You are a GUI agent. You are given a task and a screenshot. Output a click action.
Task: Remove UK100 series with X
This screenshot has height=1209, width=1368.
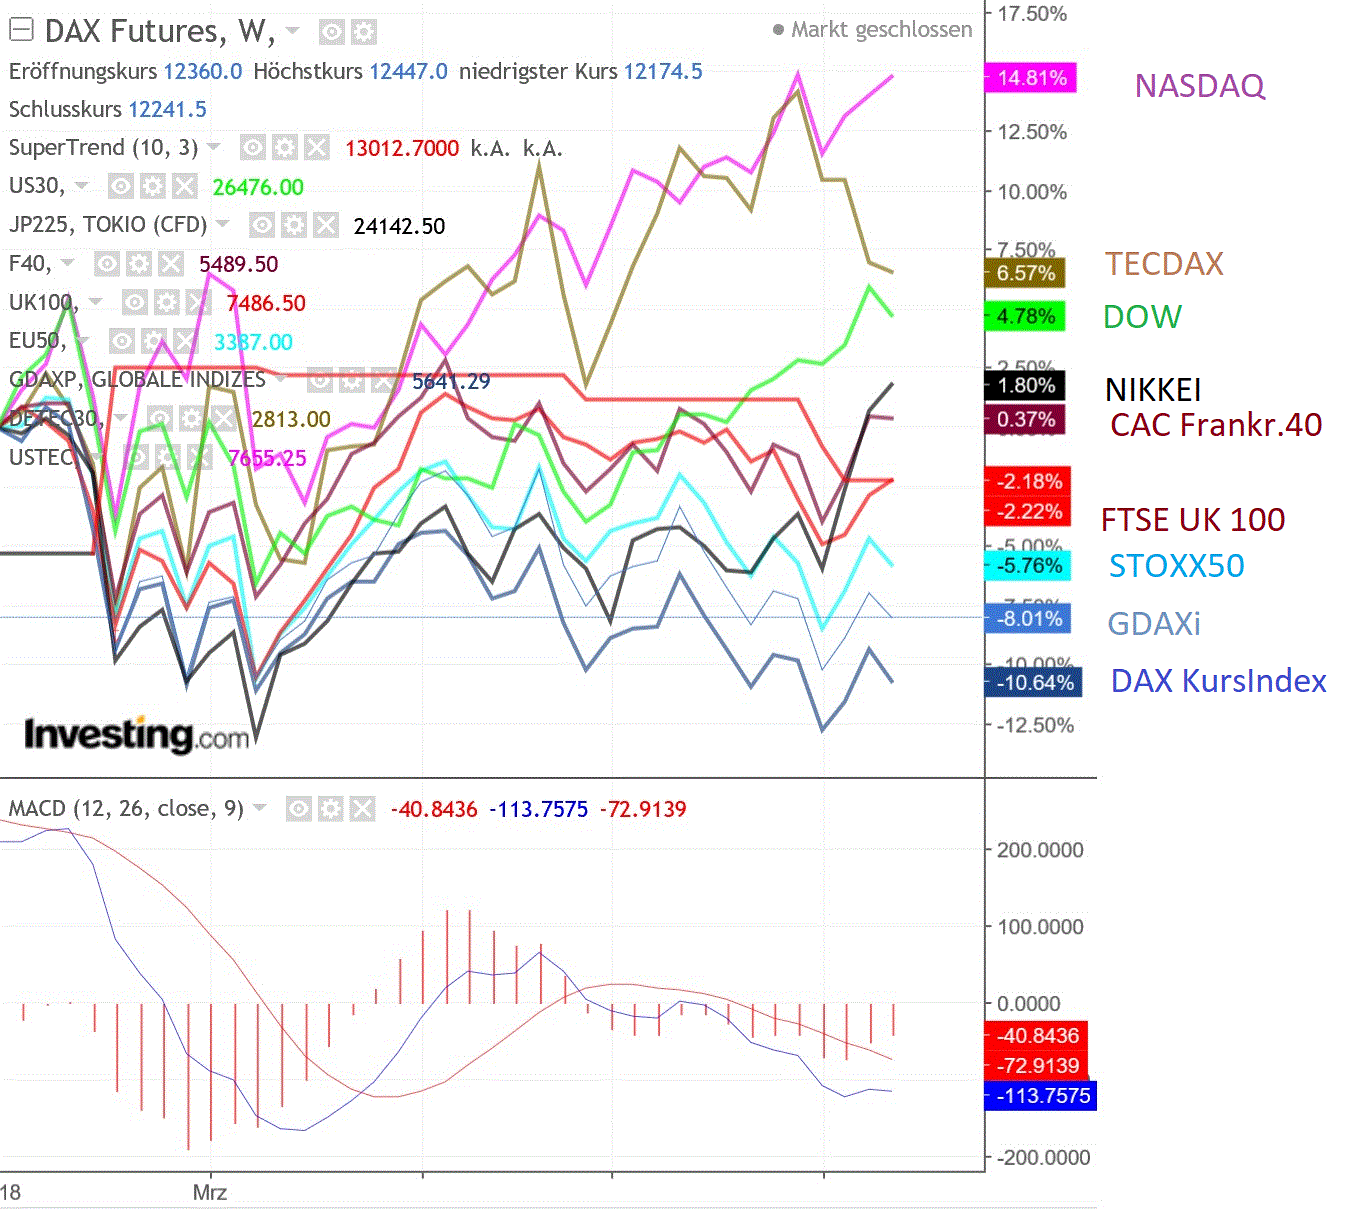pyautogui.click(x=198, y=303)
